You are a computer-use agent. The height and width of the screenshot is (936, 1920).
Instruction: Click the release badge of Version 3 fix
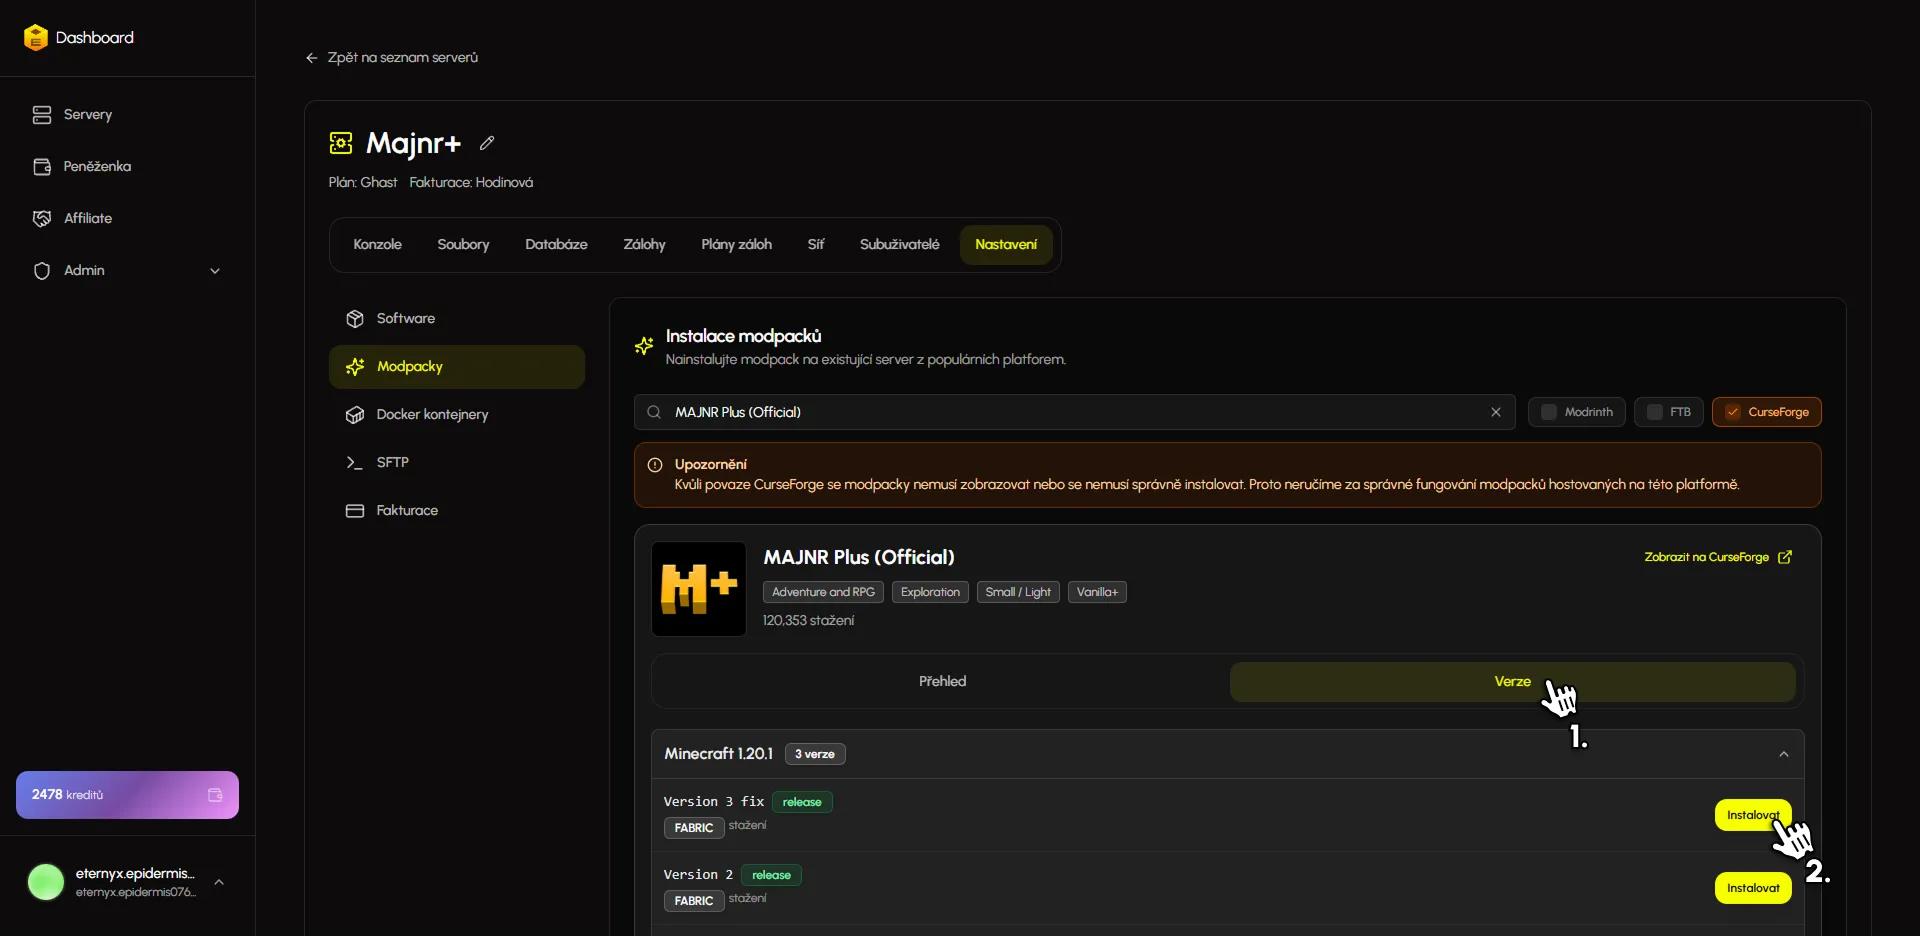802,802
